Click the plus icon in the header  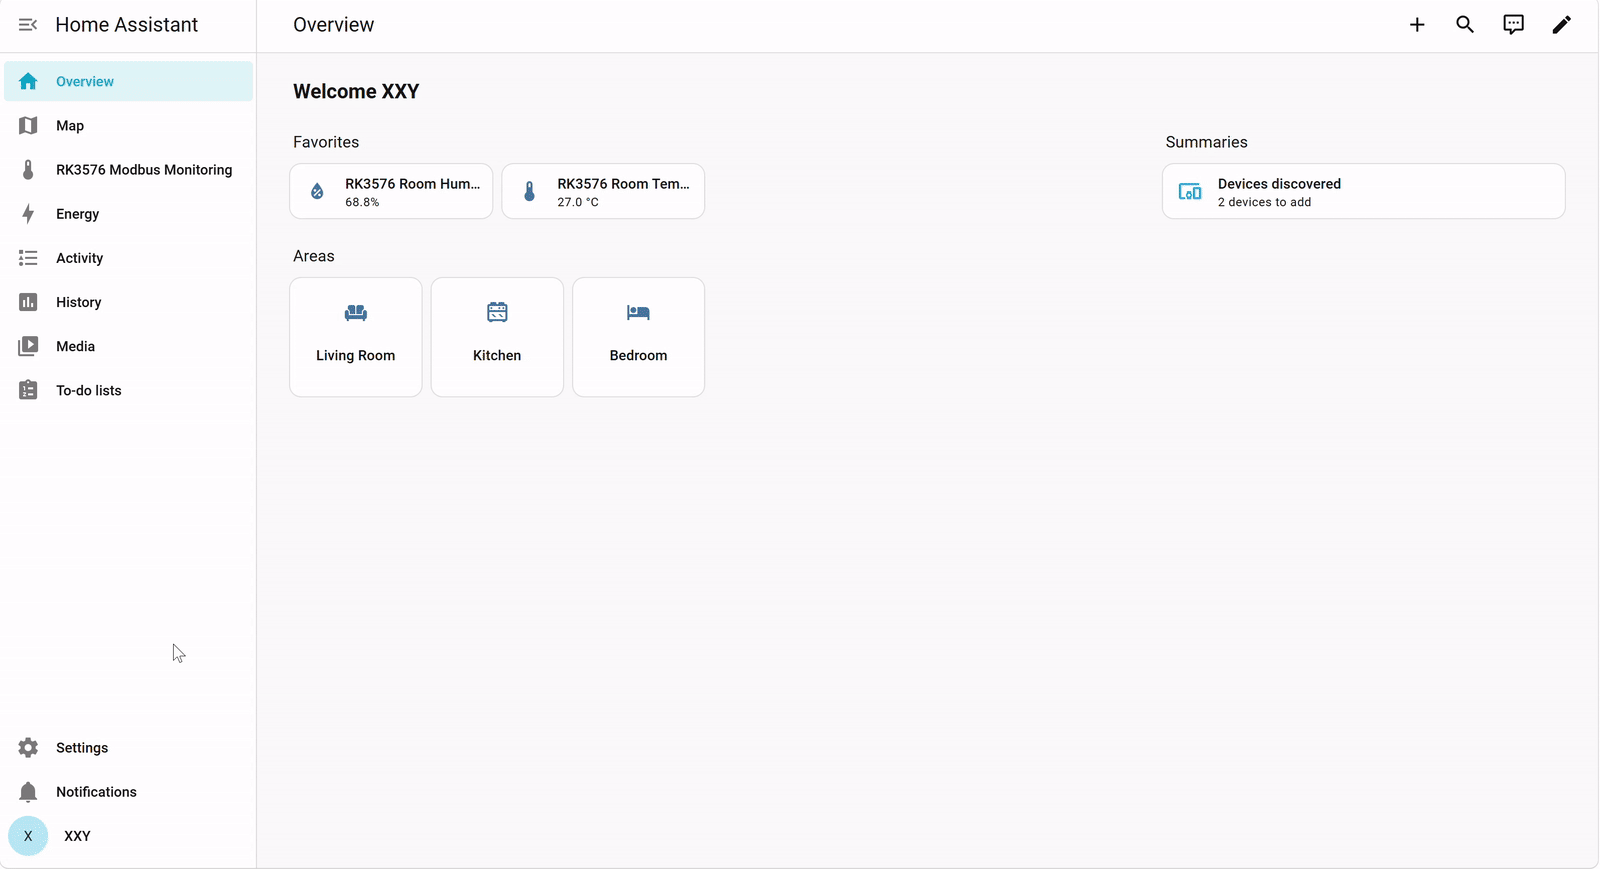[1417, 25]
